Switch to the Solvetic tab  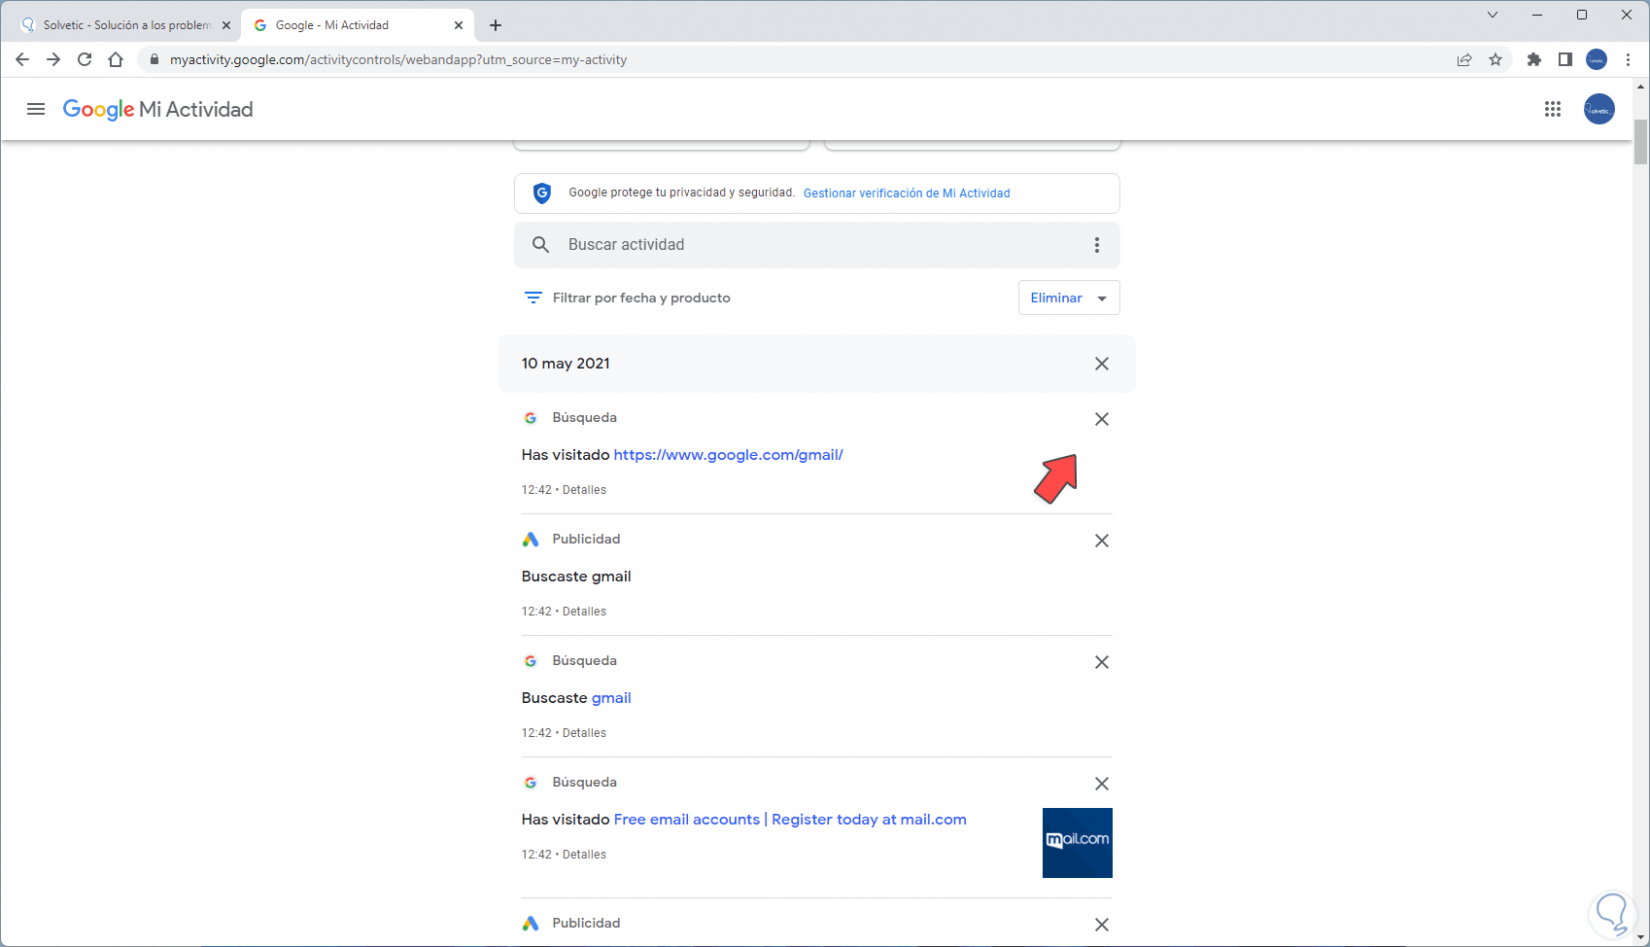(x=124, y=25)
